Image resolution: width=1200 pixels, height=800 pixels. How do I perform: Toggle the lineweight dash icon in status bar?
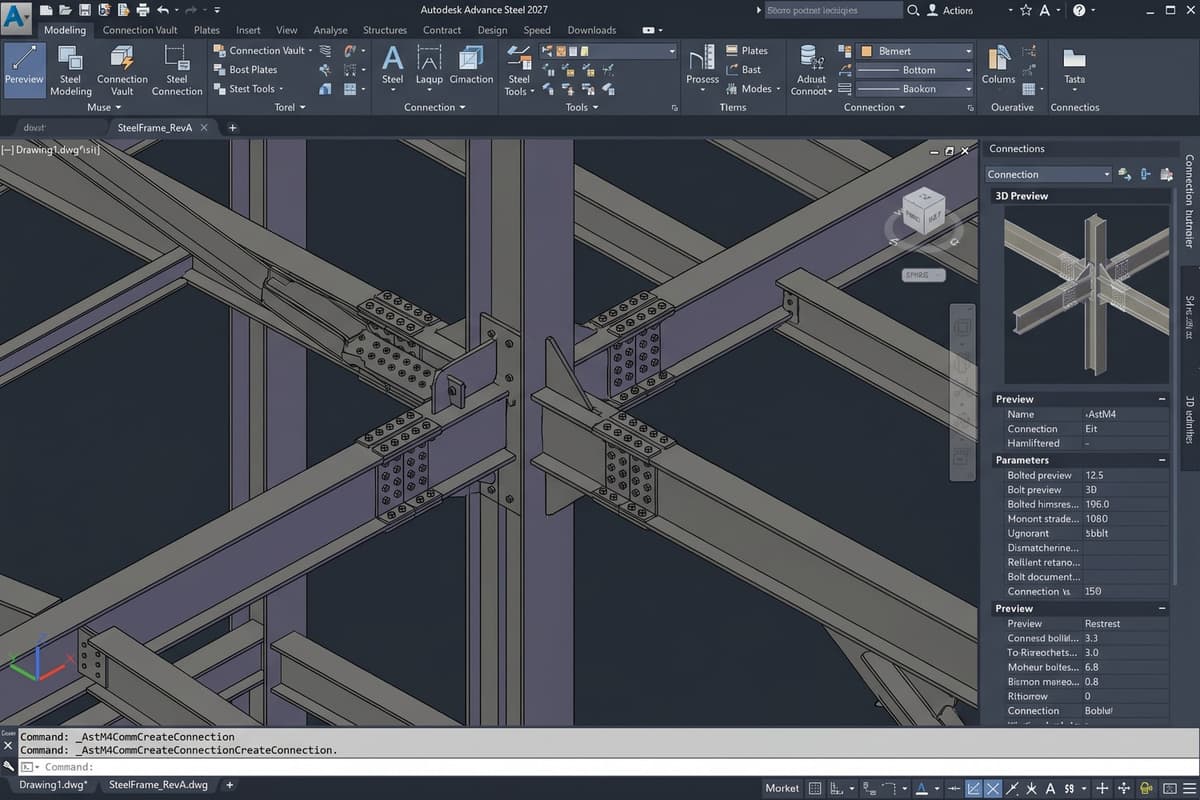click(954, 788)
